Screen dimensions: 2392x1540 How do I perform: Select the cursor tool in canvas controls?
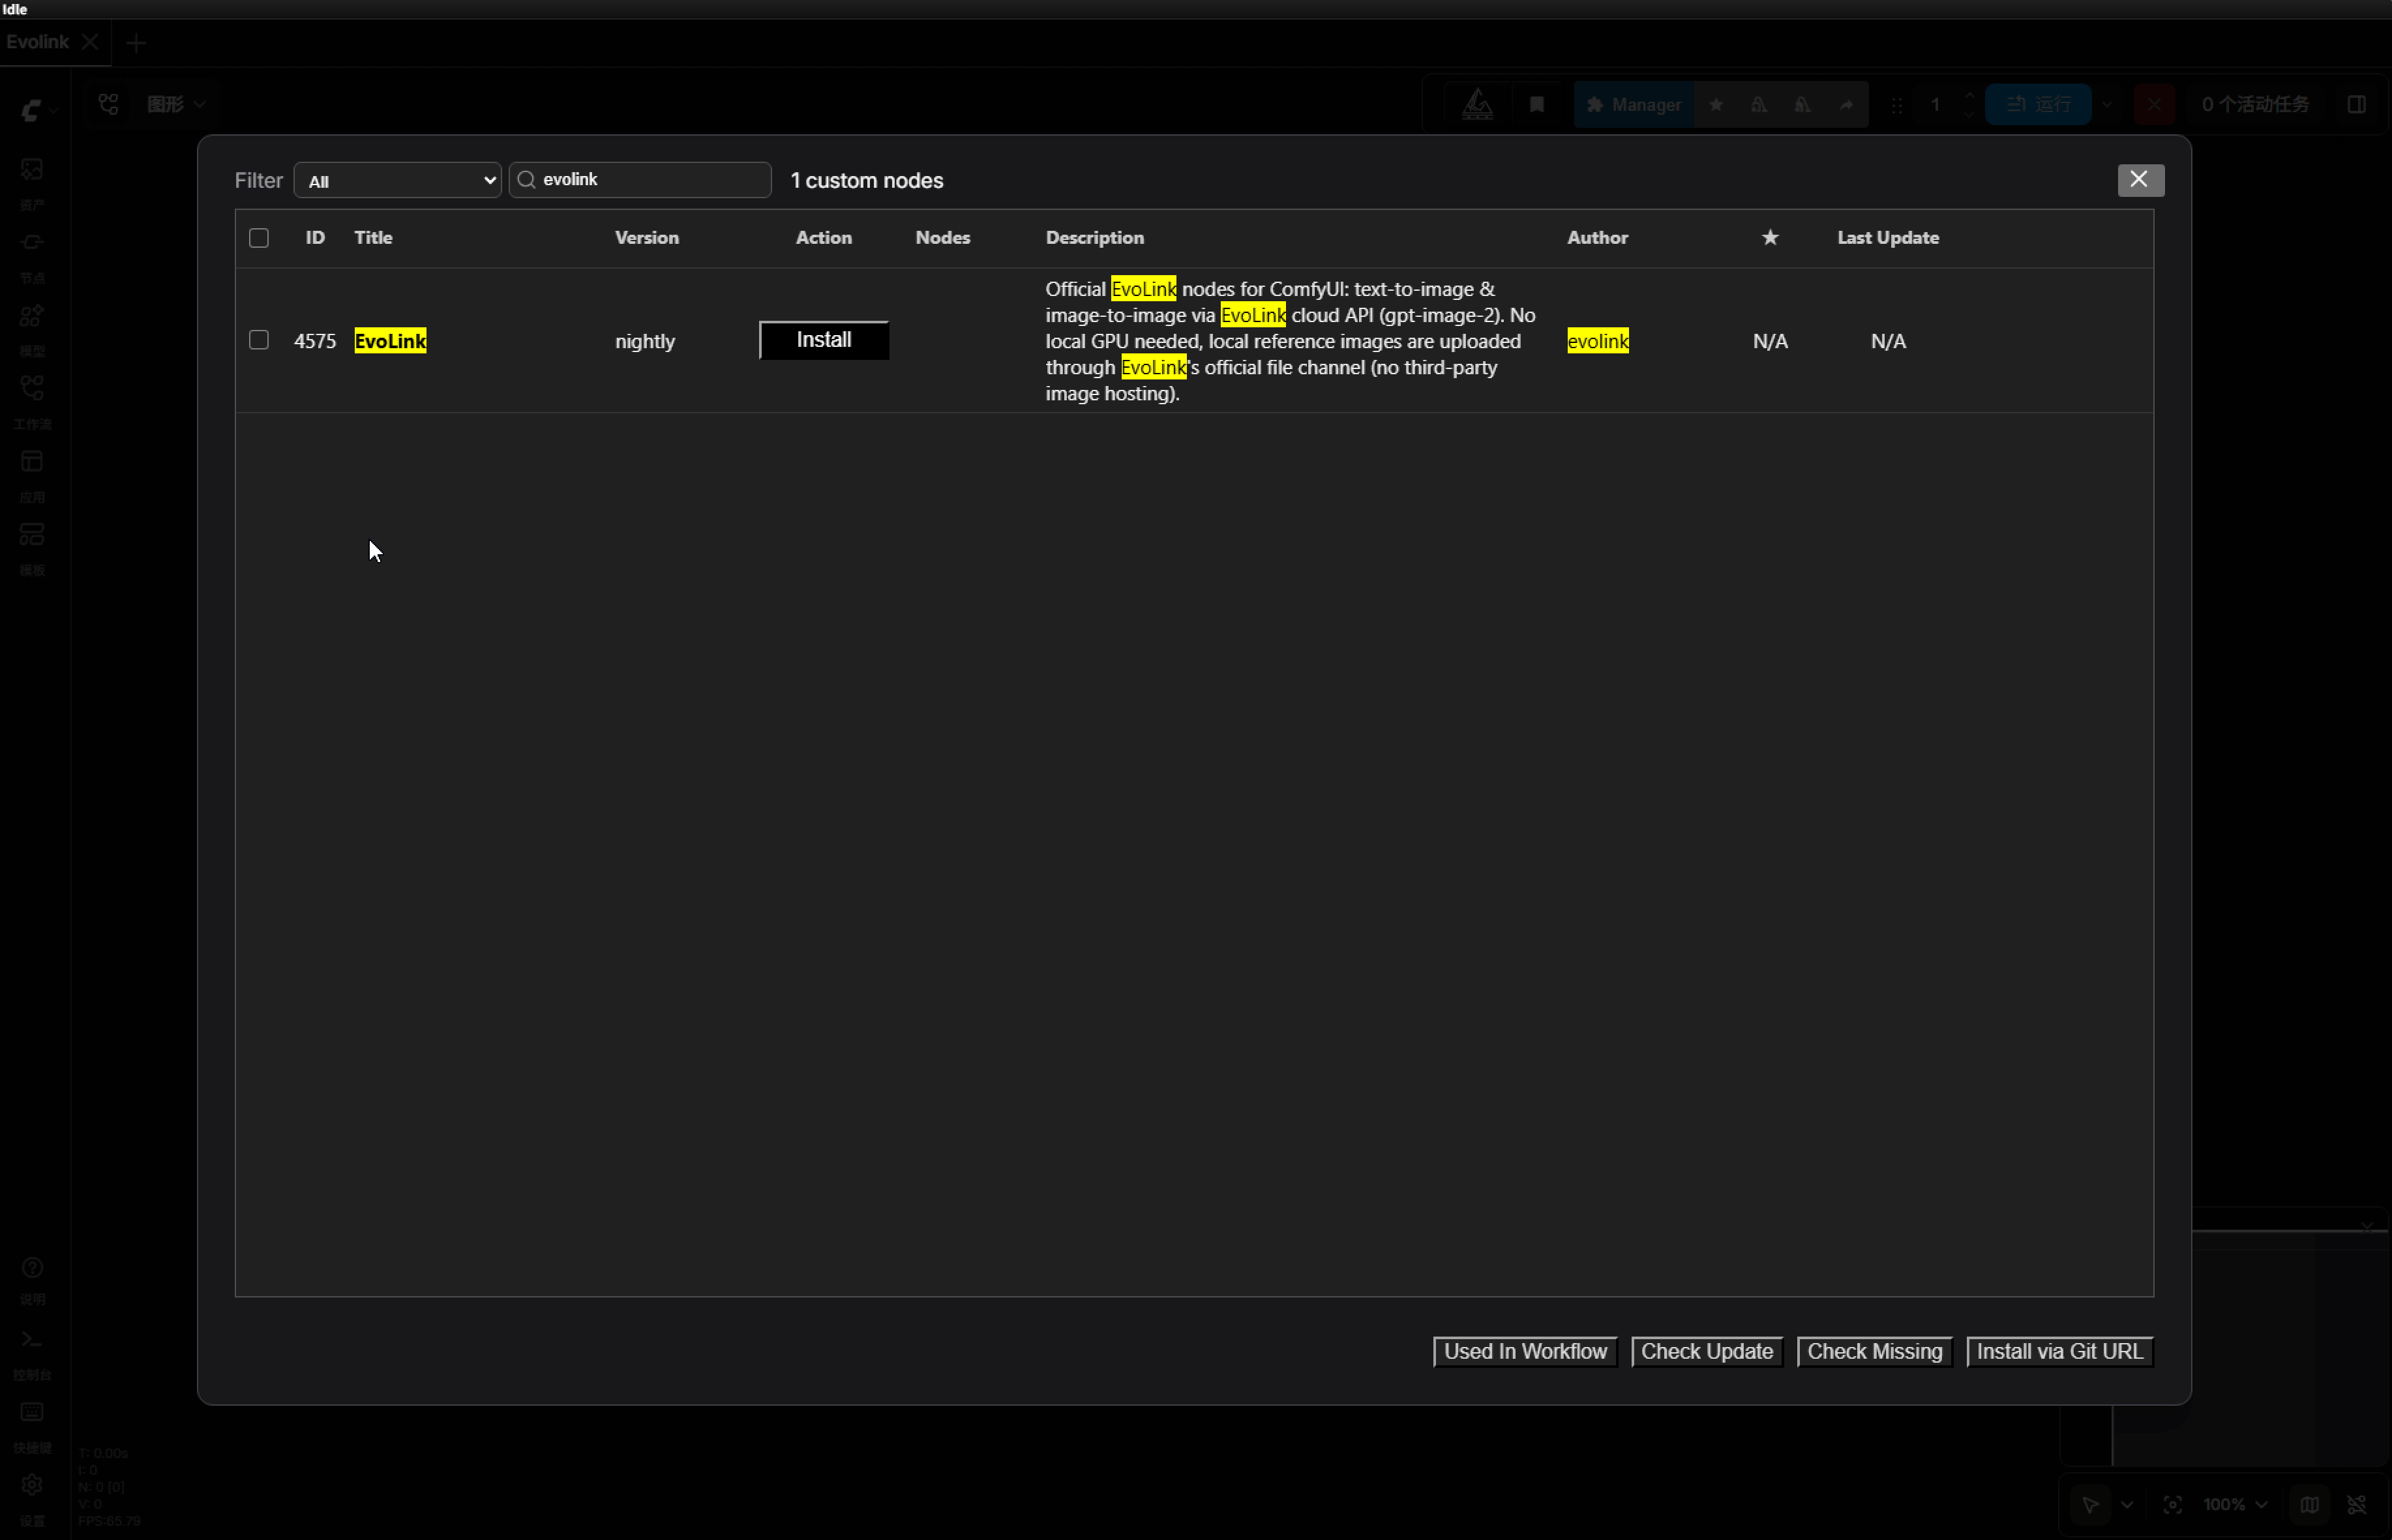pos(2090,1505)
